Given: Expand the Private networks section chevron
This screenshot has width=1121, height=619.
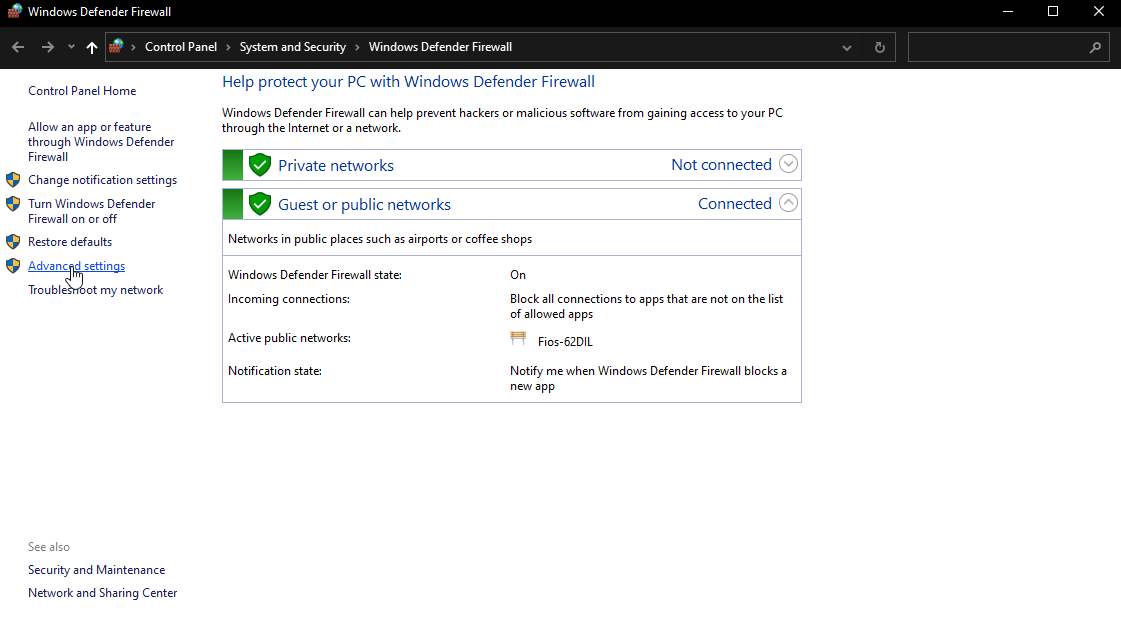Looking at the screenshot, I should coord(788,164).
